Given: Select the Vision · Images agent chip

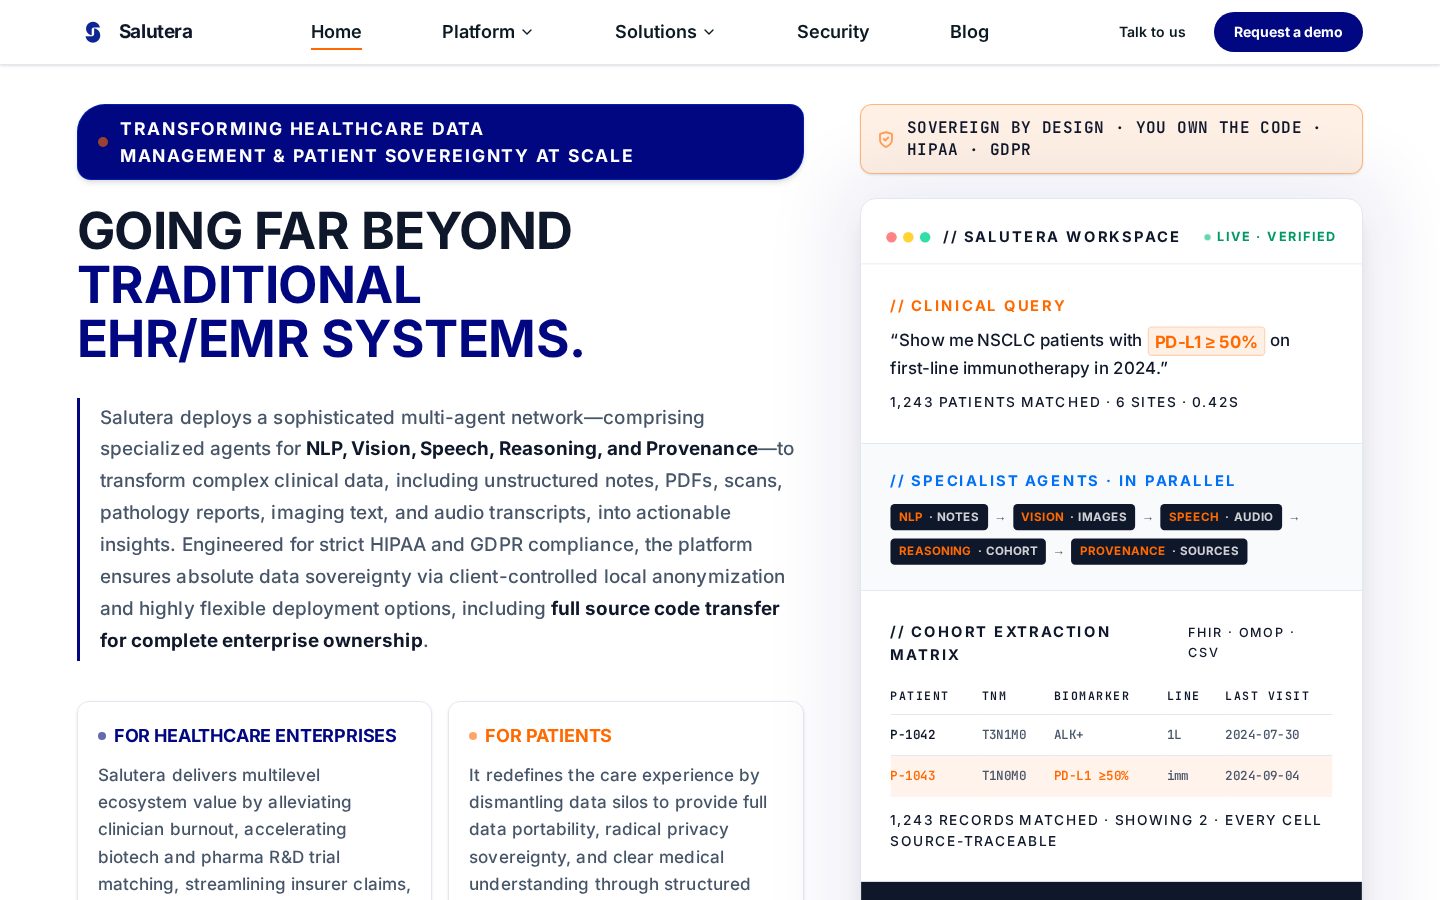Looking at the screenshot, I should click(1074, 517).
